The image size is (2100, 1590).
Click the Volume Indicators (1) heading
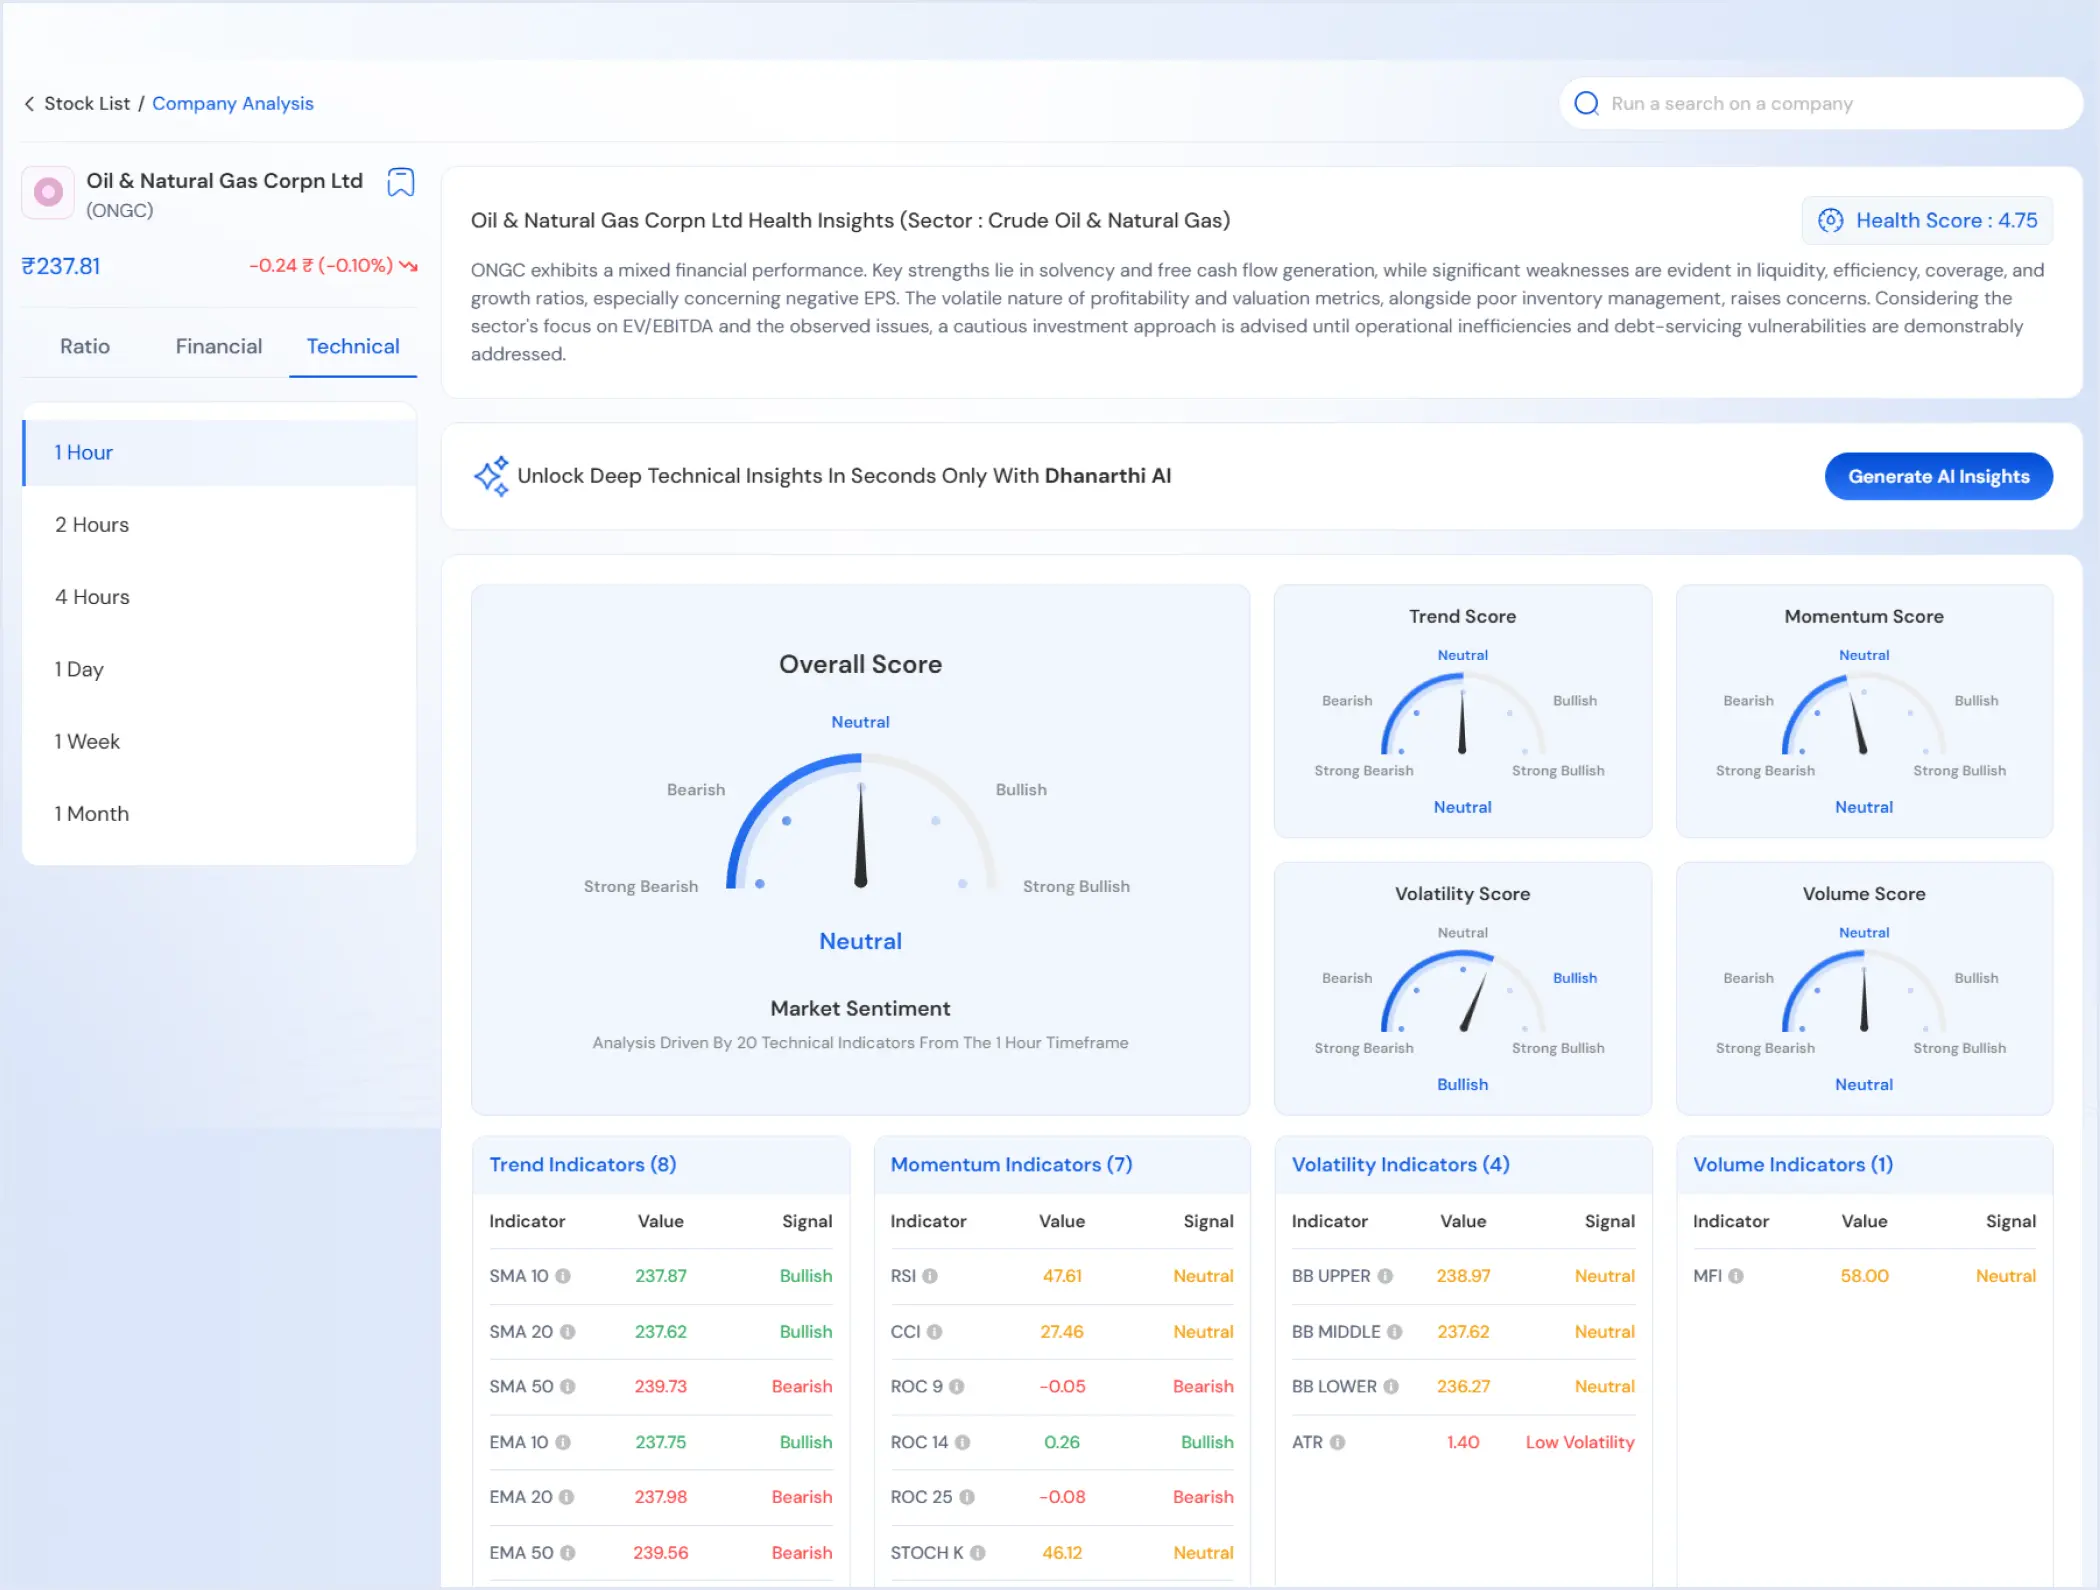(x=1792, y=1165)
